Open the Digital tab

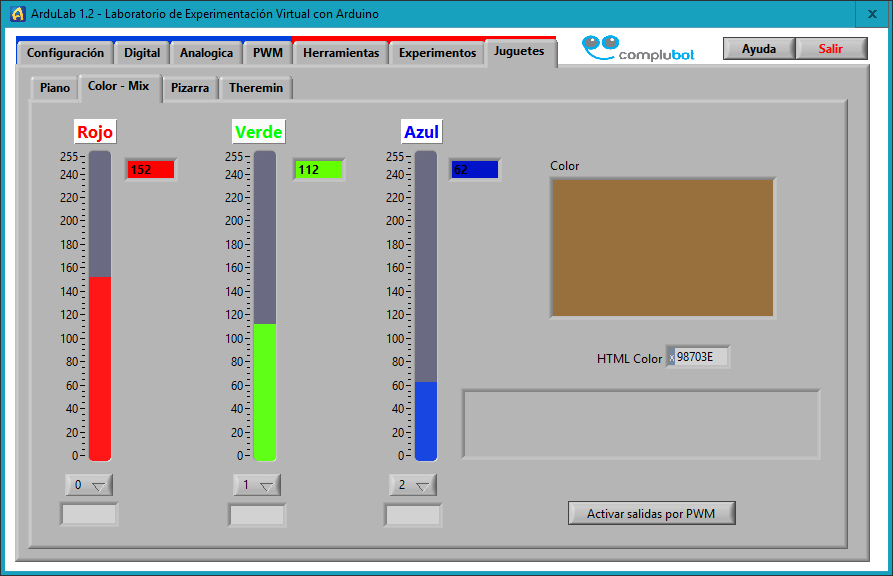[x=142, y=53]
